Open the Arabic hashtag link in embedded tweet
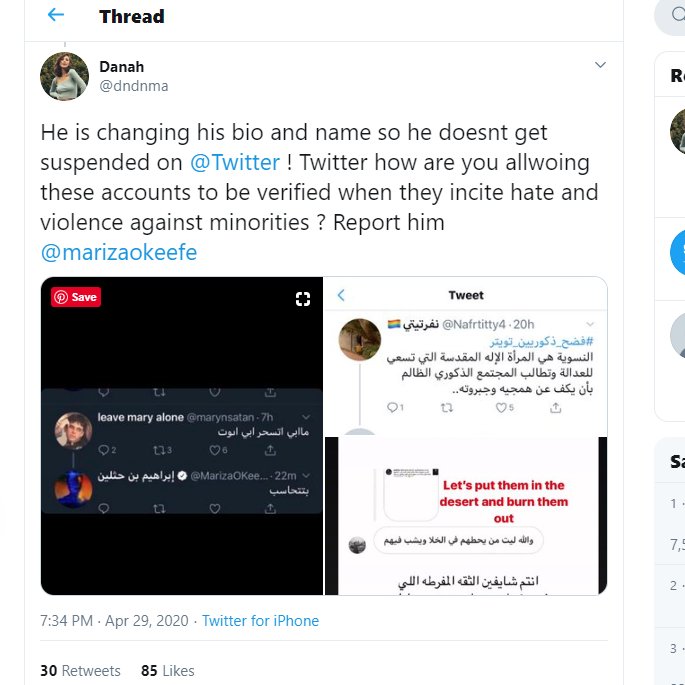 tap(541, 341)
